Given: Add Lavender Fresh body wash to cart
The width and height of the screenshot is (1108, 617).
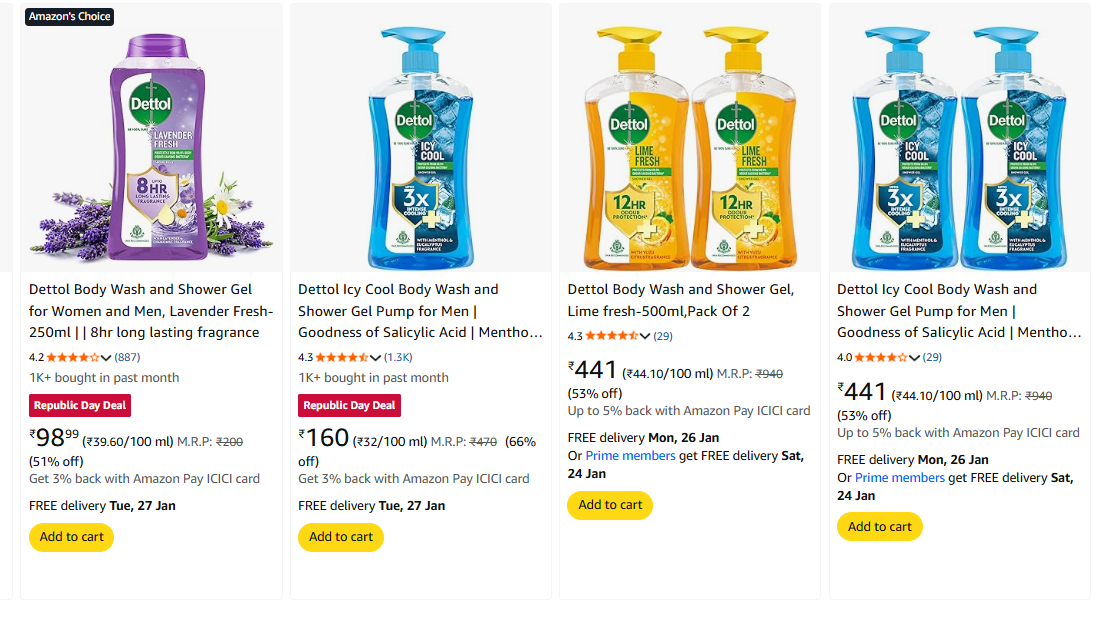Looking at the screenshot, I should [x=71, y=537].
